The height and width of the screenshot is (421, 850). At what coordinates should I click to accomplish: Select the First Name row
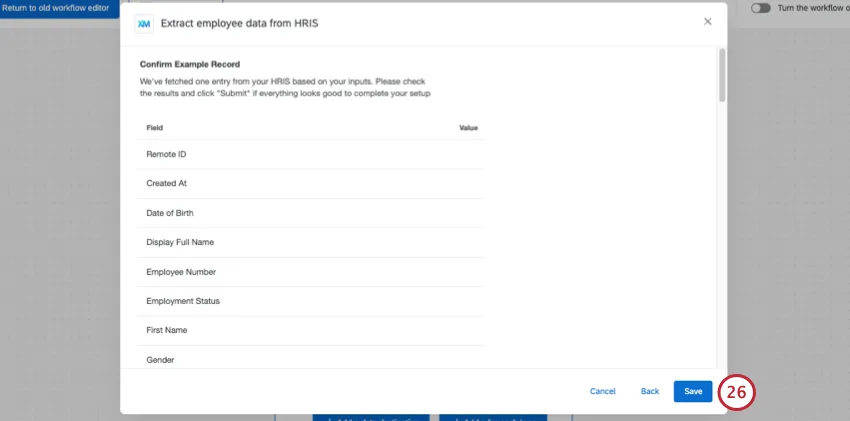[x=310, y=331]
